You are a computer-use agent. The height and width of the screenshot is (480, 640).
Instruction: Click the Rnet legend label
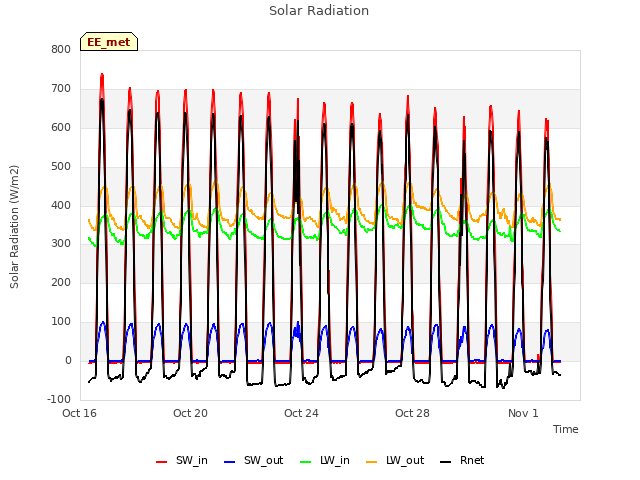pos(472,460)
